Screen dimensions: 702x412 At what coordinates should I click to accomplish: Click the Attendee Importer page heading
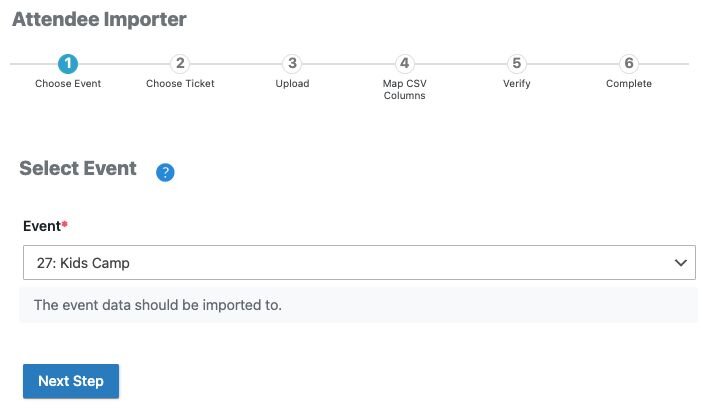99,19
